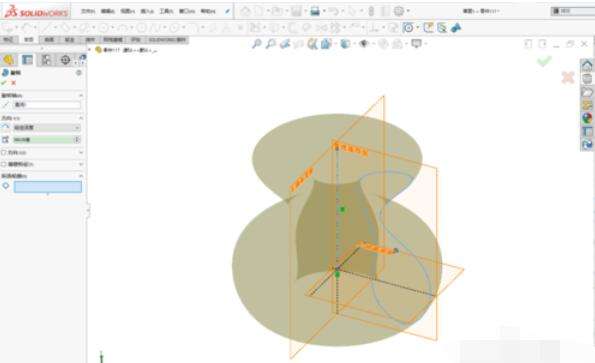Click the Axis of Revolution selection field

47,105
